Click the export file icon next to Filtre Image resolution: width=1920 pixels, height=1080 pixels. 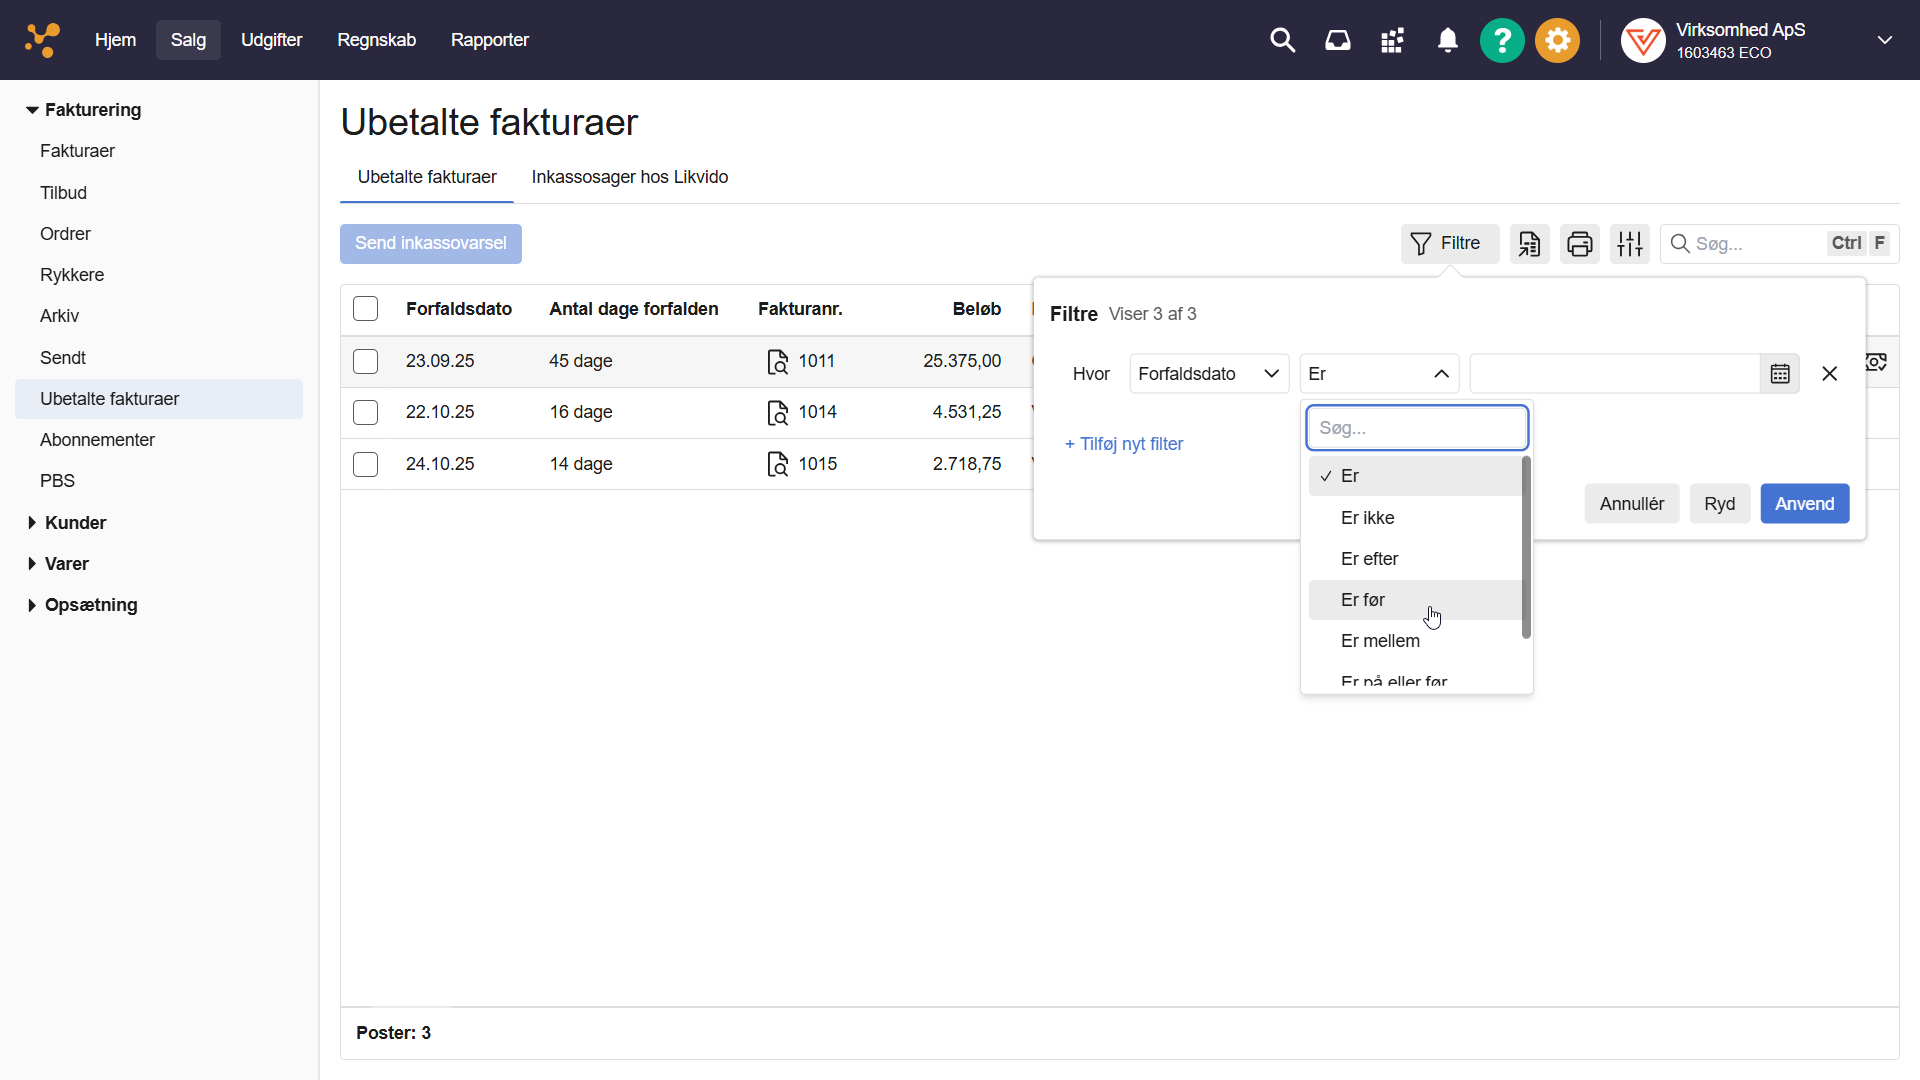pos(1529,244)
